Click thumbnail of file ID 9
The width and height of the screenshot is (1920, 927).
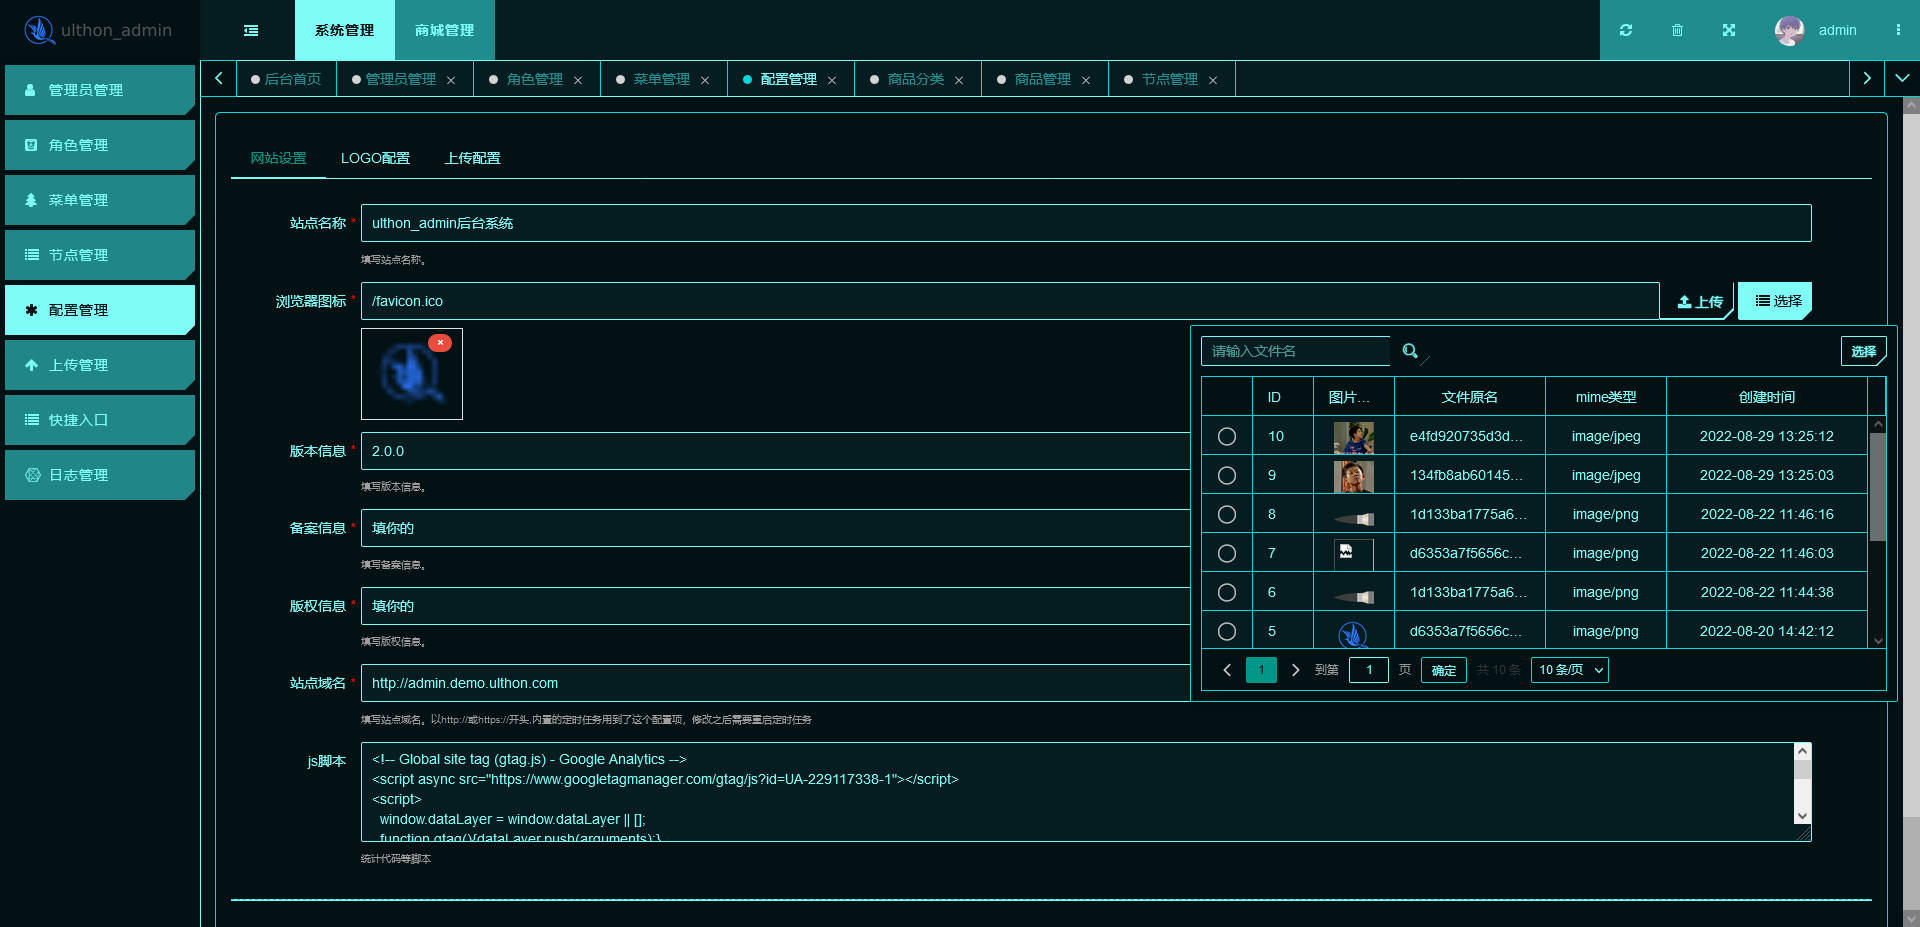pyautogui.click(x=1354, y=476)
